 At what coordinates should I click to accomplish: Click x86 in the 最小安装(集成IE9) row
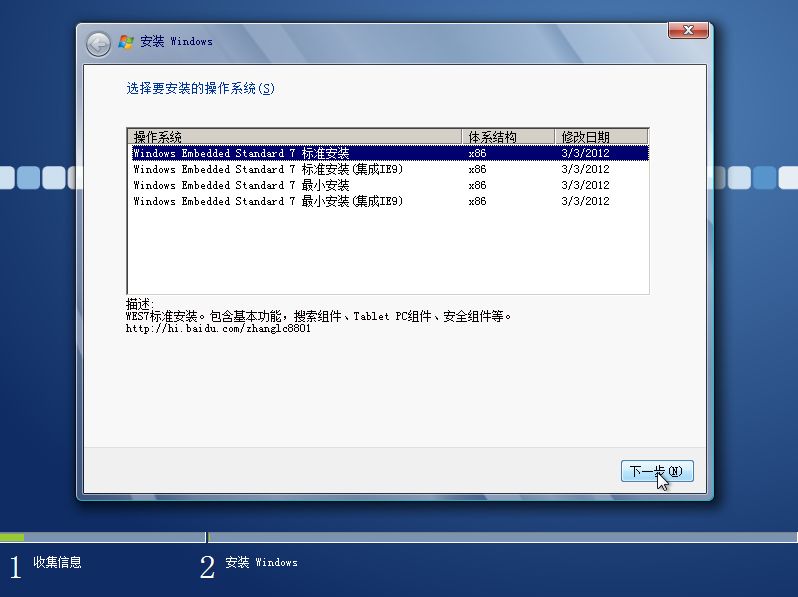[x=477, y=201]
